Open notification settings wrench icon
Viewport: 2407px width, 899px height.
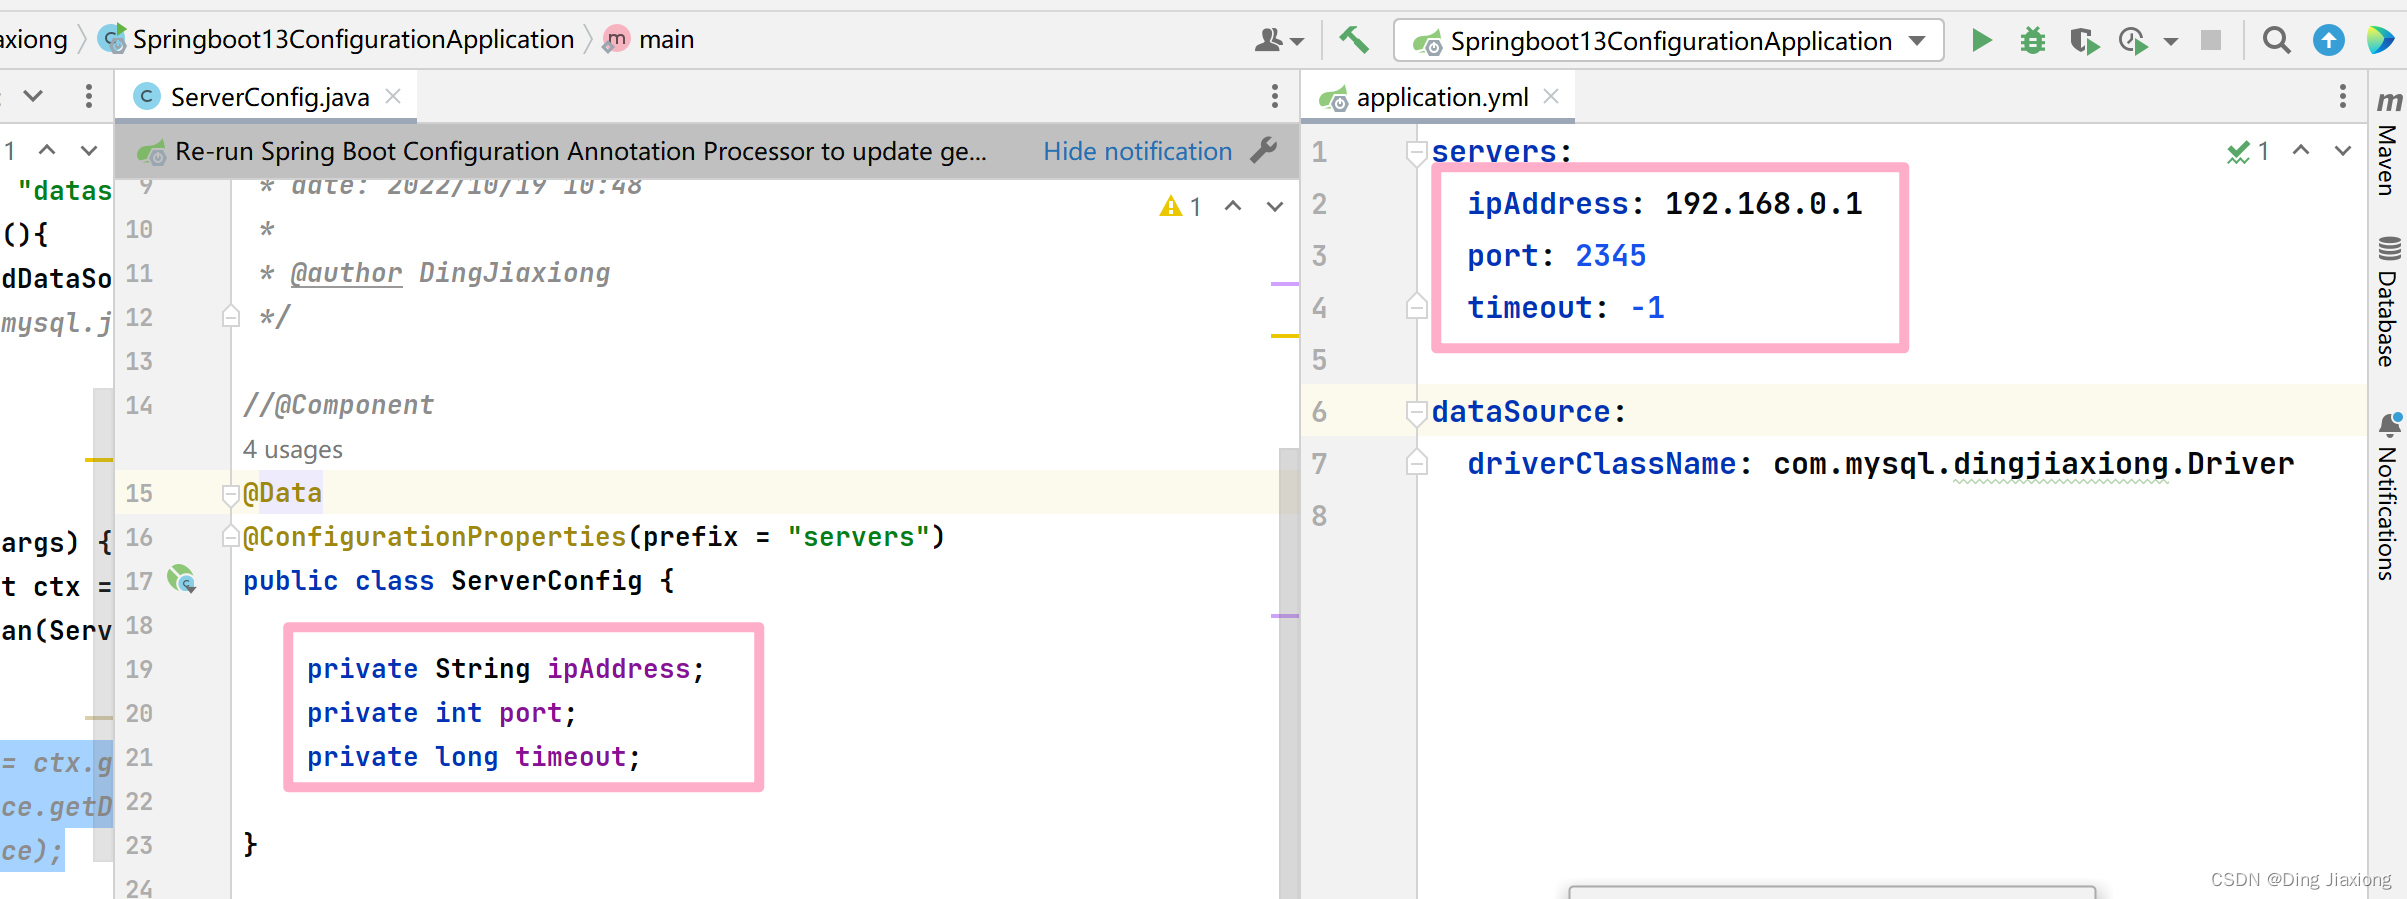coord(1264,151)
